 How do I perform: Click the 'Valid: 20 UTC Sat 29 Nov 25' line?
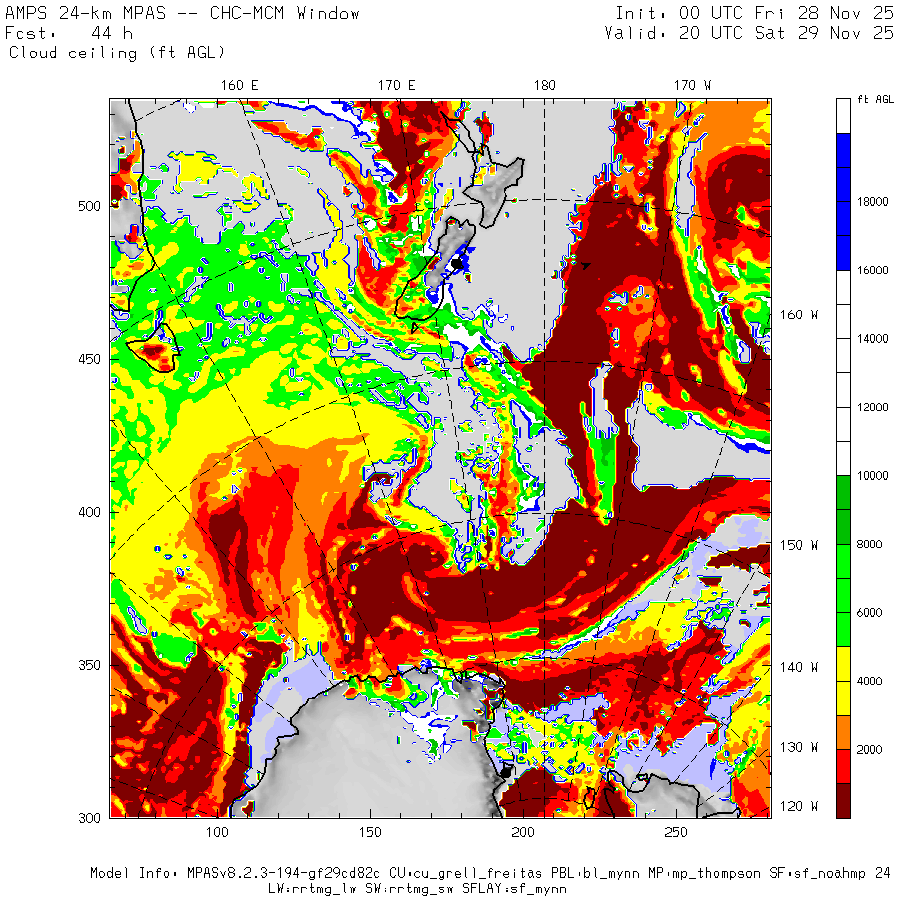748,33
